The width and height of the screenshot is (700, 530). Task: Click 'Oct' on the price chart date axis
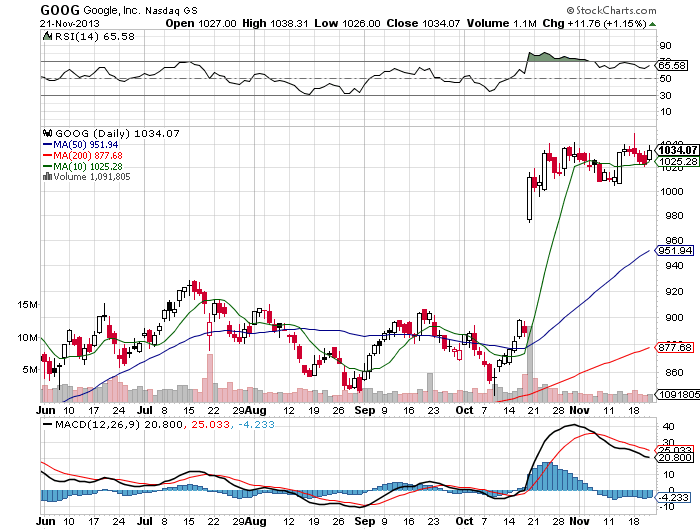(464, 410)
